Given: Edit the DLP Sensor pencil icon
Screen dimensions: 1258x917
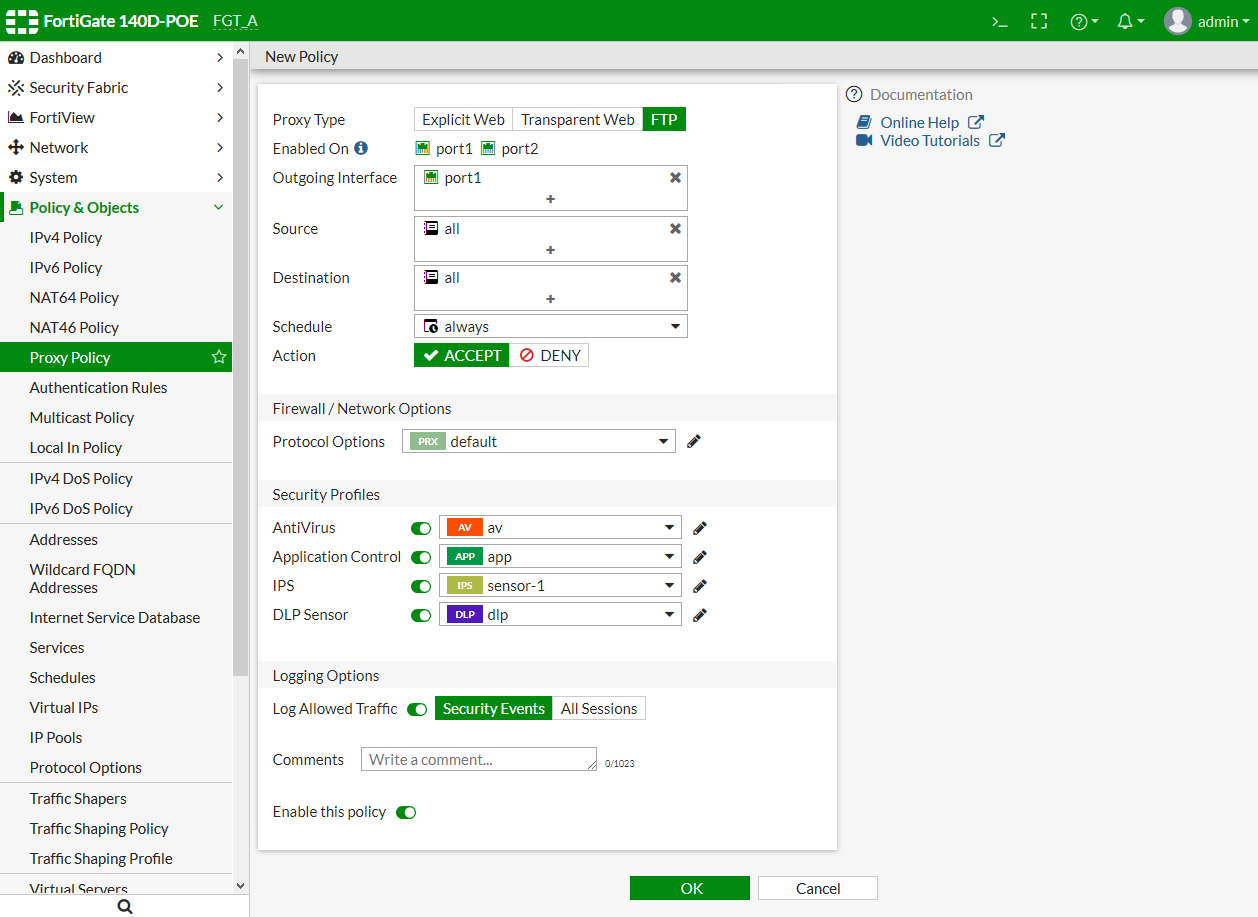Looking at the screenshot, I should tap(700, 615).
